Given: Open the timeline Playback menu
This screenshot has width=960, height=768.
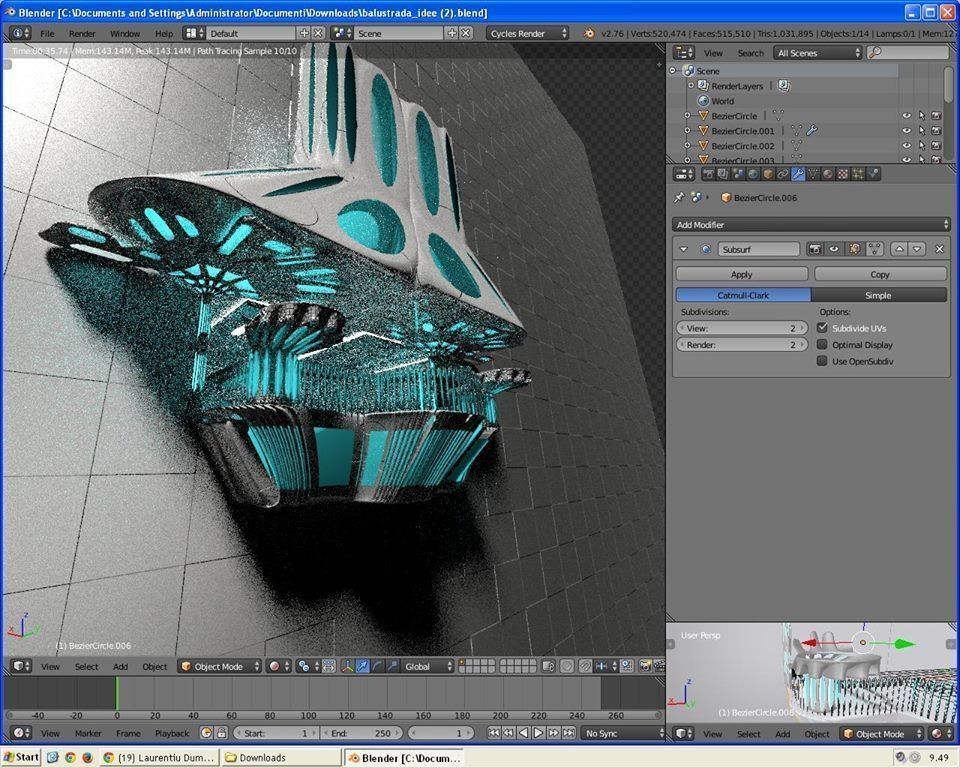Looking at the screenshot, I should 172,733.
